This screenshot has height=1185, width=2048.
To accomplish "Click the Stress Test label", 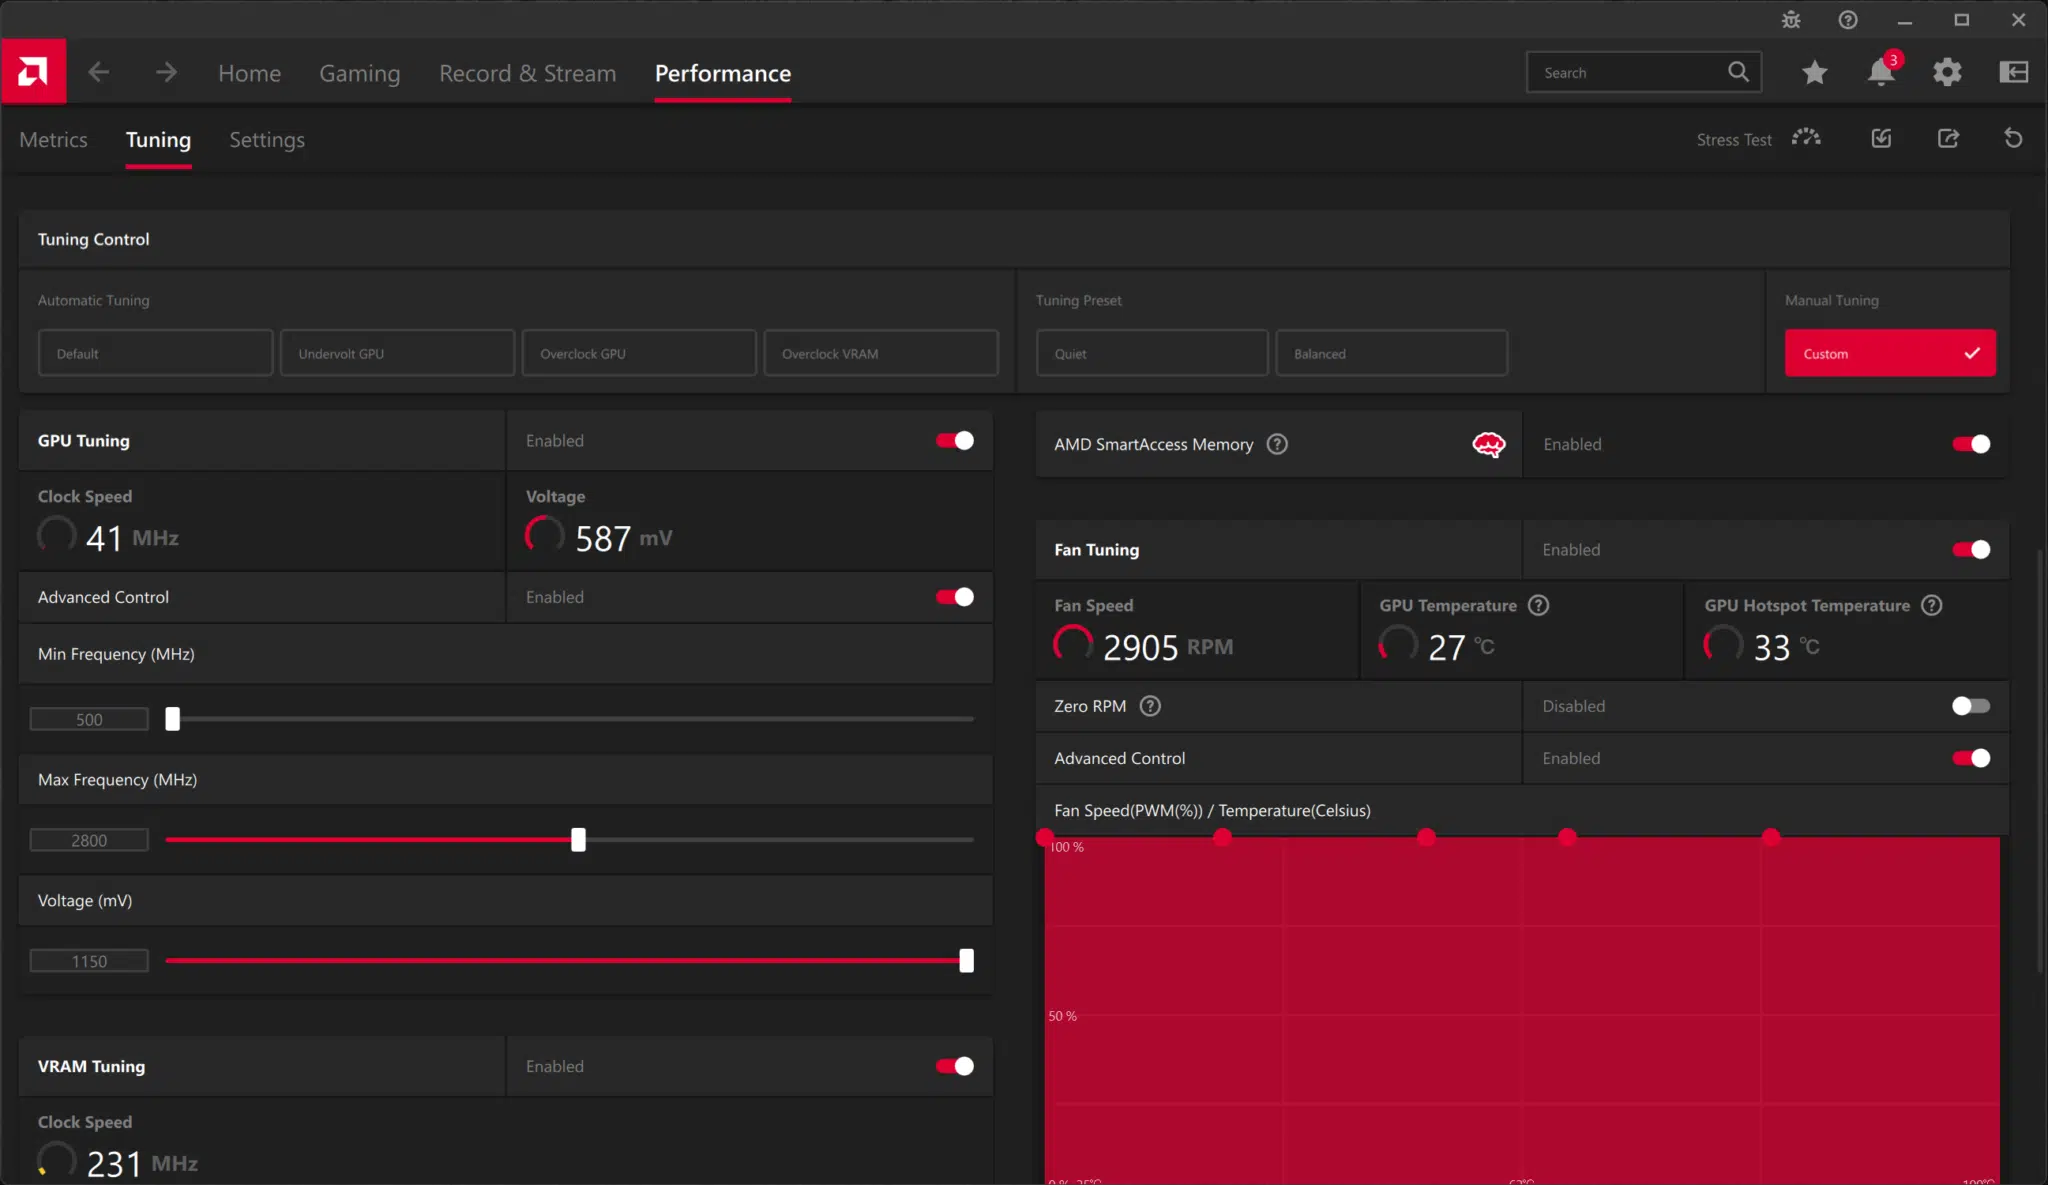I will coord(1733,140).
